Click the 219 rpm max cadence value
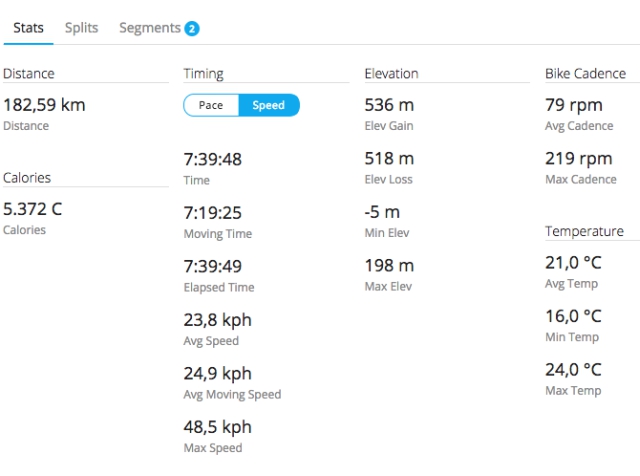Screen dimensions: 640x476 (578, 159)
